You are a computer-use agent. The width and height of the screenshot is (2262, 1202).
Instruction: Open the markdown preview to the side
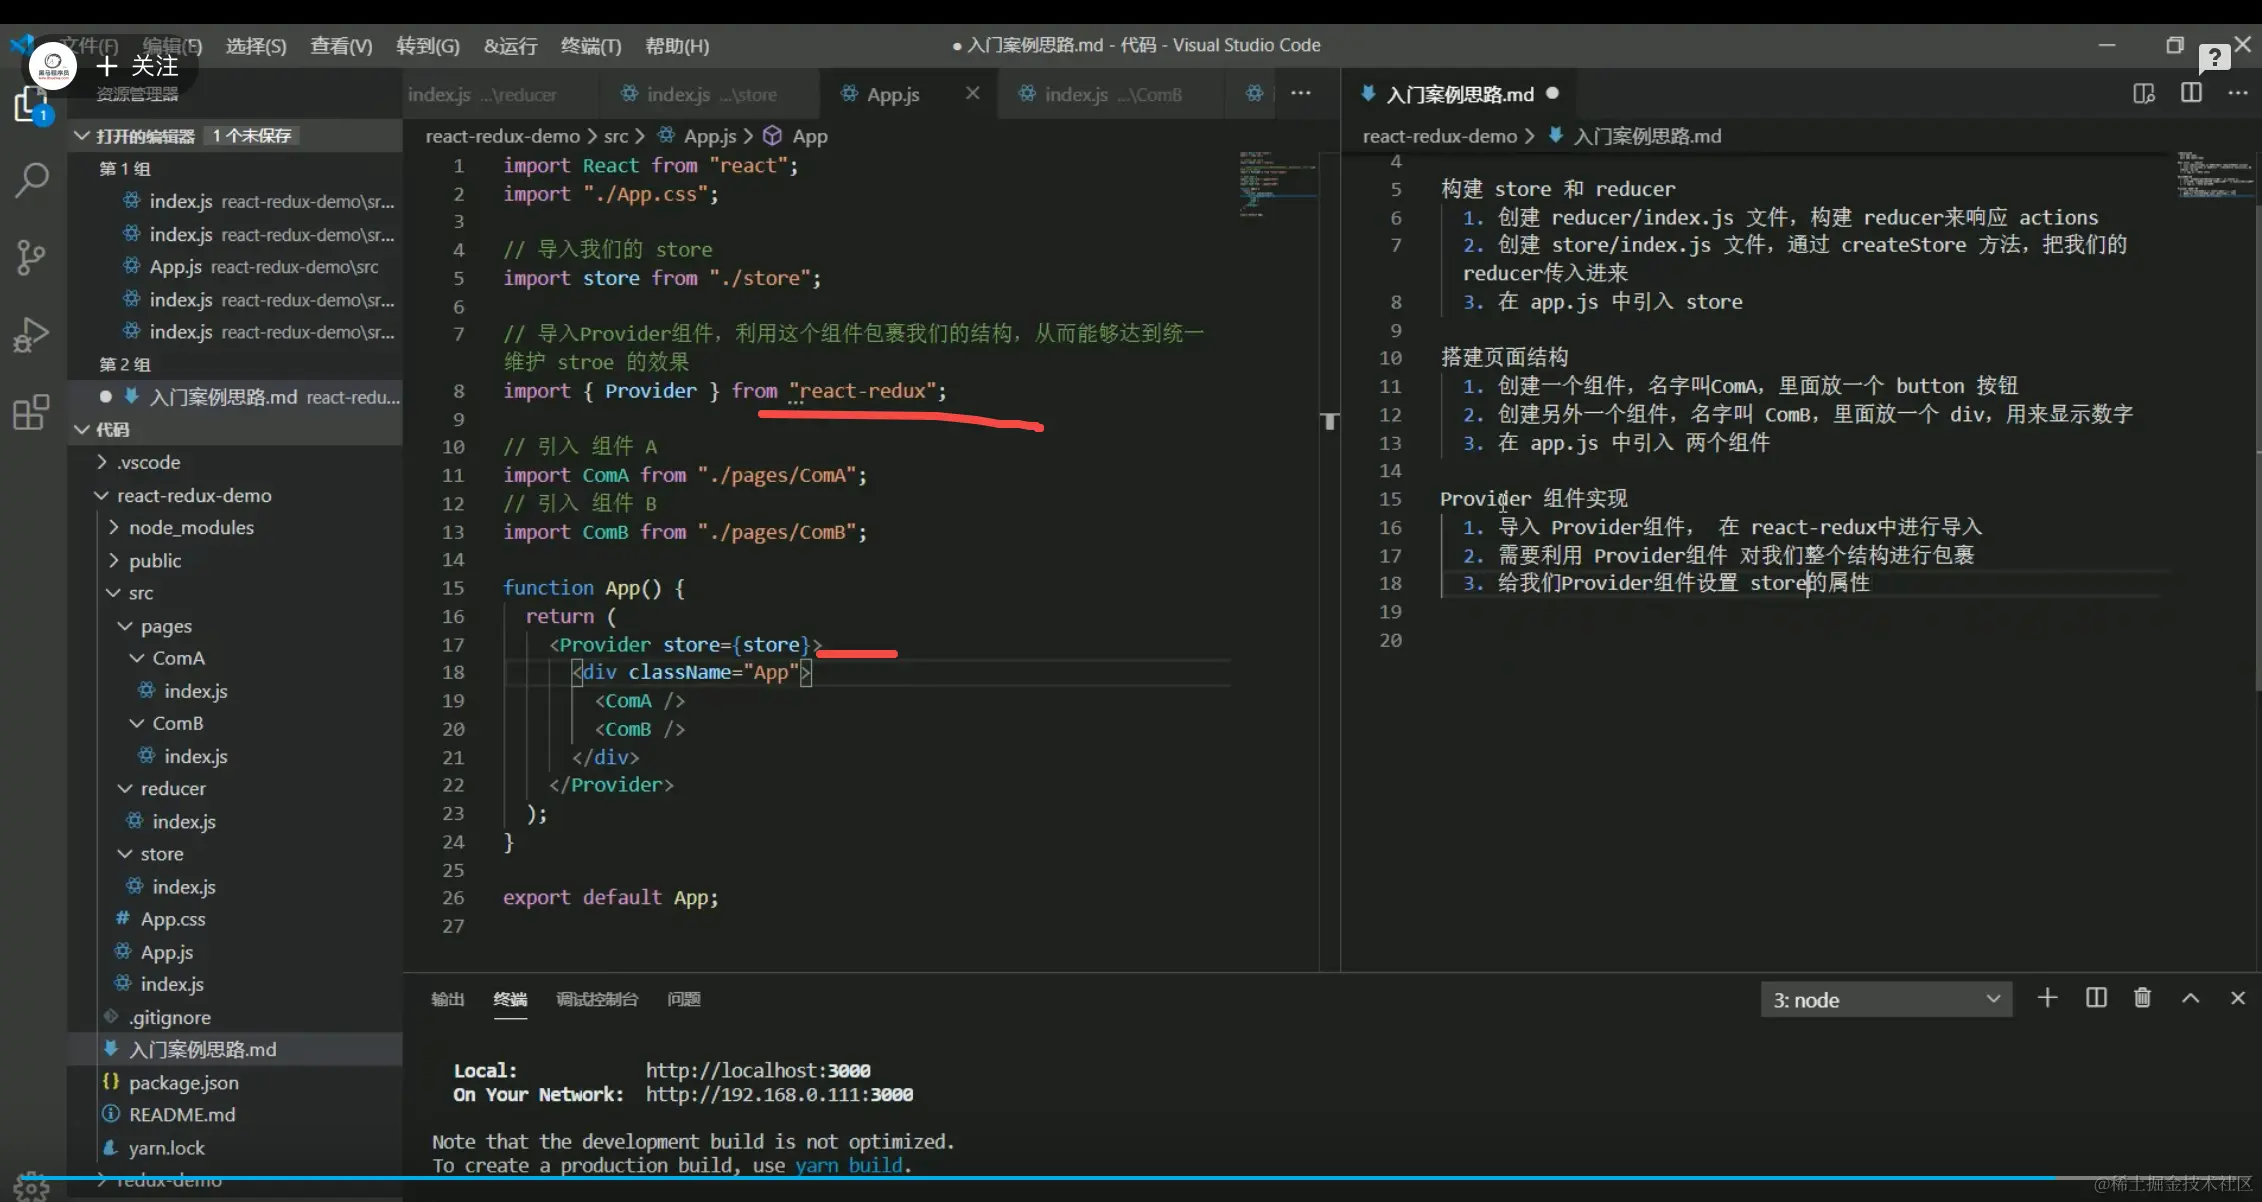[2143, 94]
